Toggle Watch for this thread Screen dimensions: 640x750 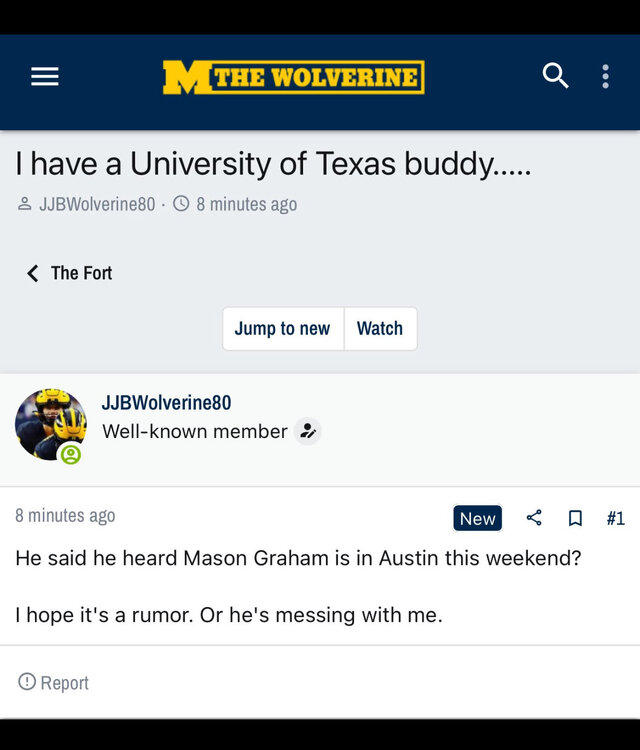click(380, 328)
